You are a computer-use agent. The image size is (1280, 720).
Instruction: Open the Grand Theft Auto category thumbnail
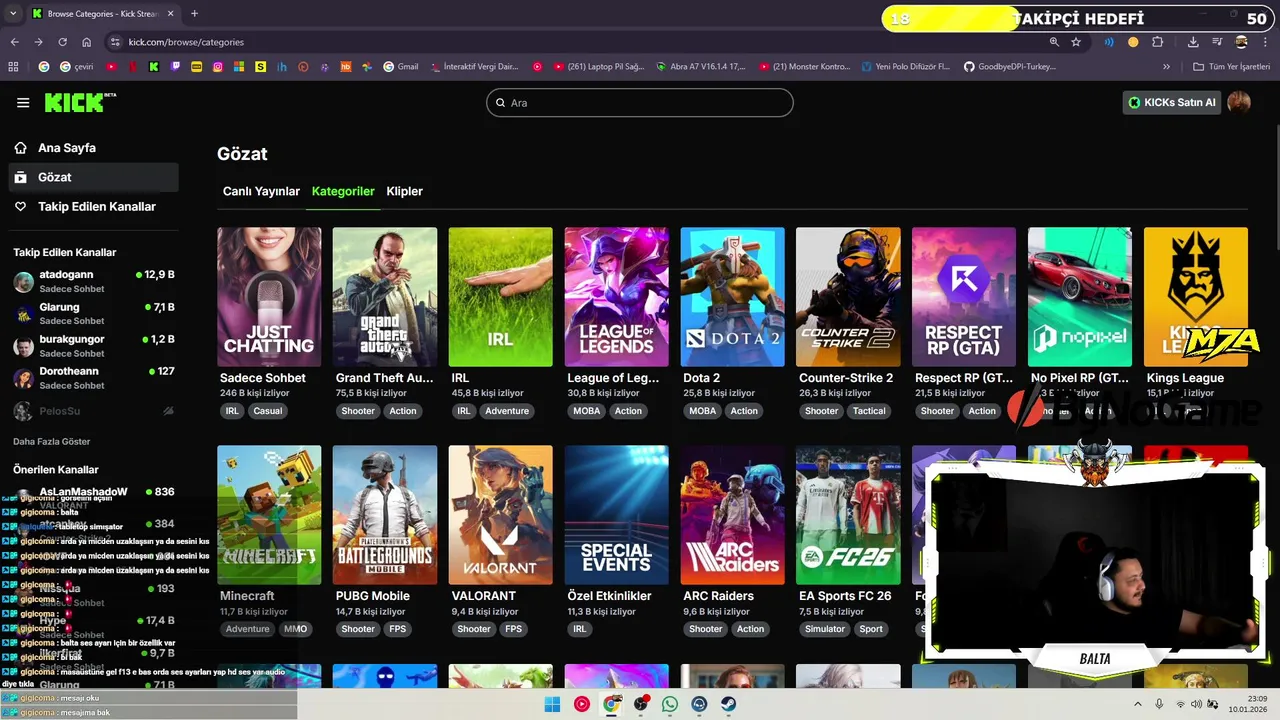coord(385,297)
